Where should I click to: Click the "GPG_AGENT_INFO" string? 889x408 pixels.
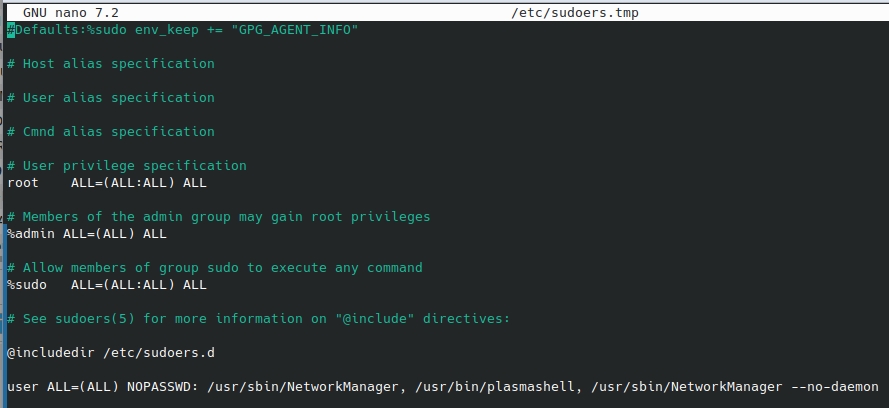point(295,29)
